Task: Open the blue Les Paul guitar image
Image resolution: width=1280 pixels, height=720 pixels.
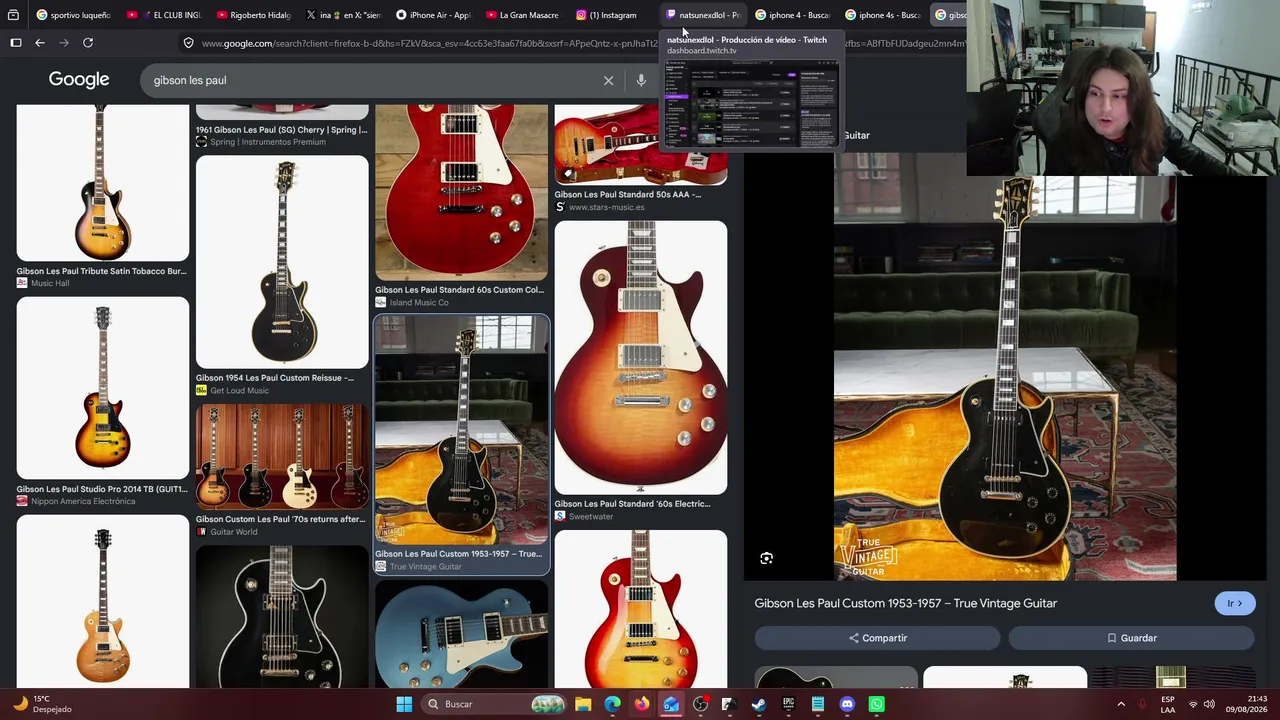Action: pyautogui.click(x=461, y=634)
